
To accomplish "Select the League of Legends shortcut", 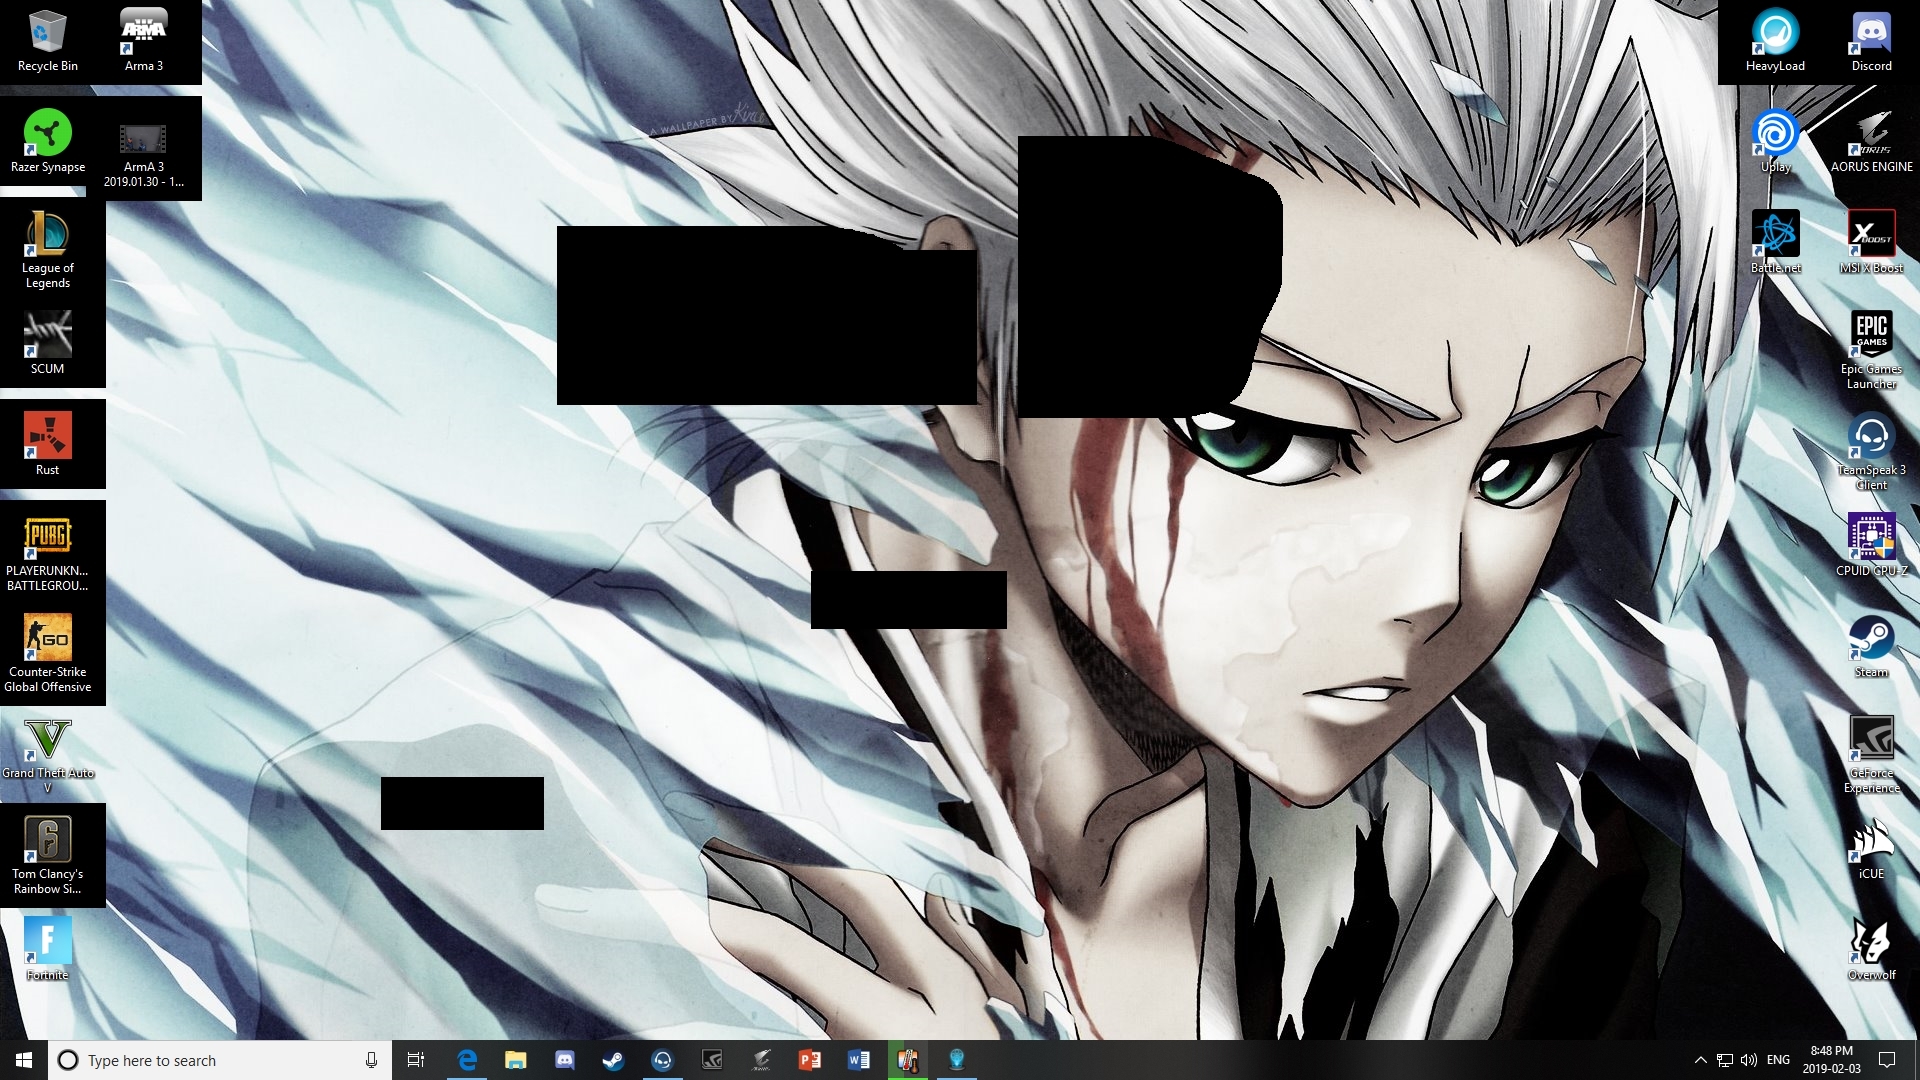I will (47, 245).
